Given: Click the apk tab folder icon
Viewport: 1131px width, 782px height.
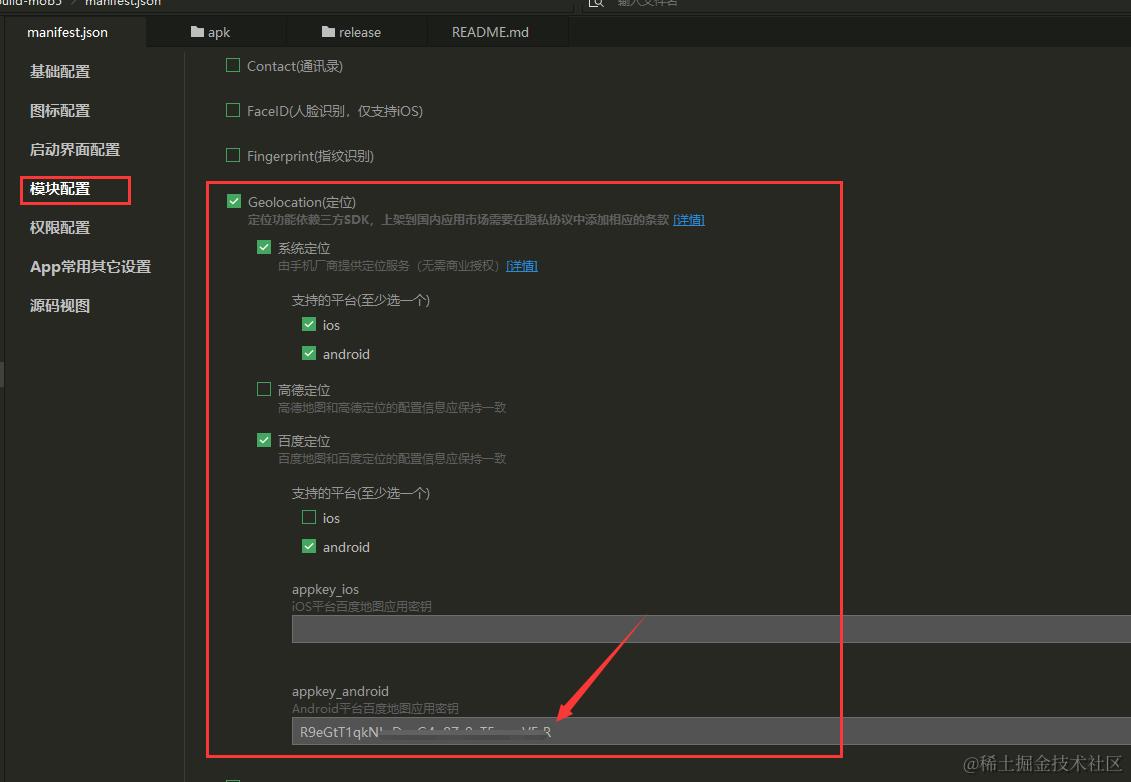Looking at the screenshot, I should (x=197, y=32).
